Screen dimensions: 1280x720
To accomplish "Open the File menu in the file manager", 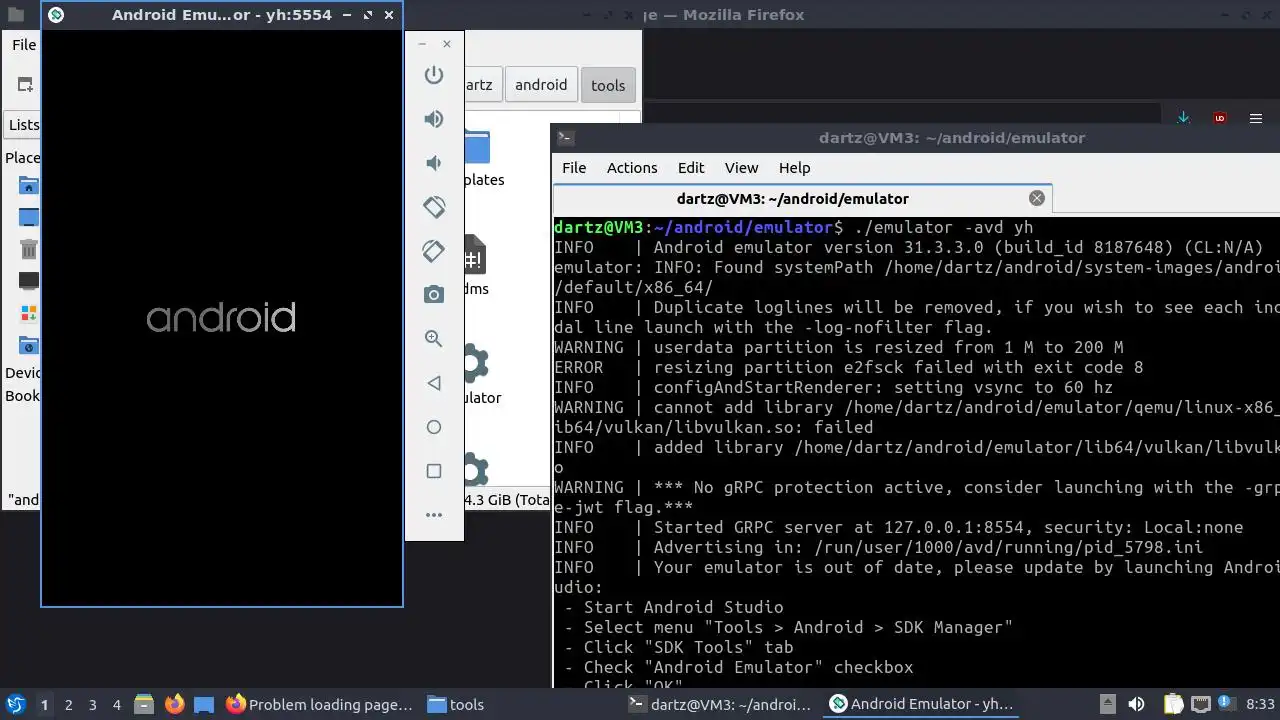I will point(24,44).
